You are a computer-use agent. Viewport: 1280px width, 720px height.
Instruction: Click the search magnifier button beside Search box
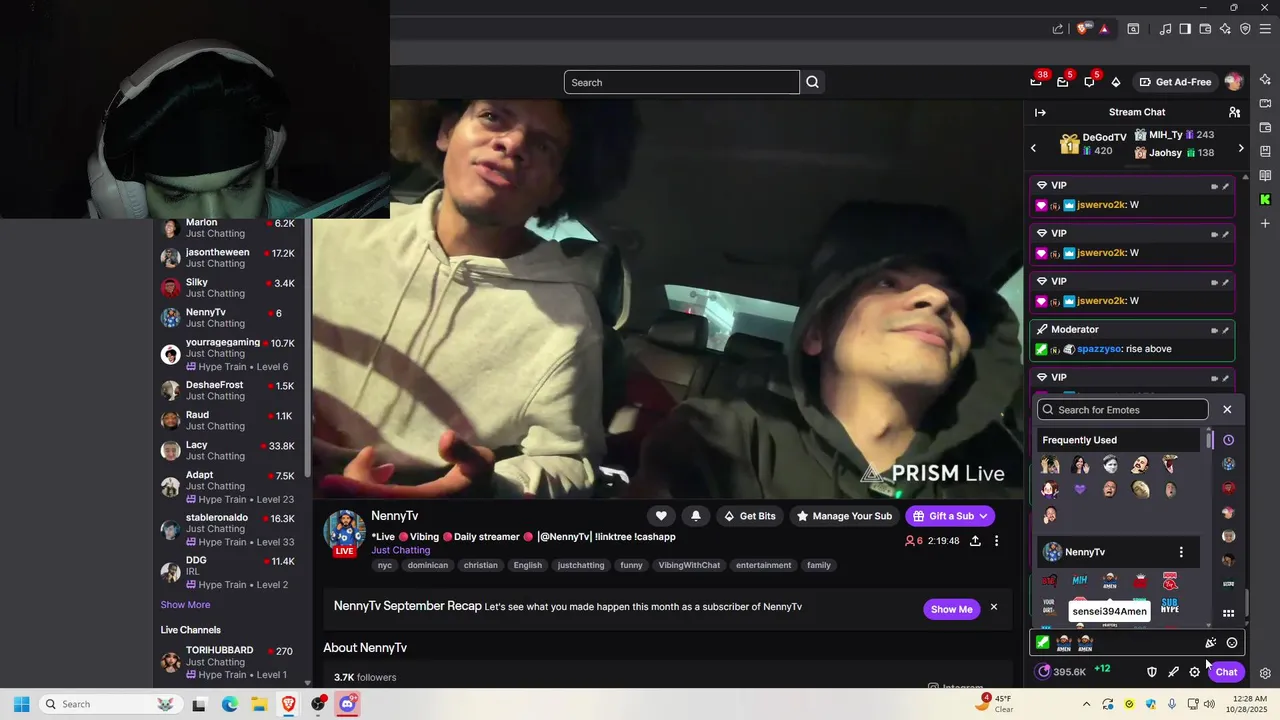click(x=813, y=82)
